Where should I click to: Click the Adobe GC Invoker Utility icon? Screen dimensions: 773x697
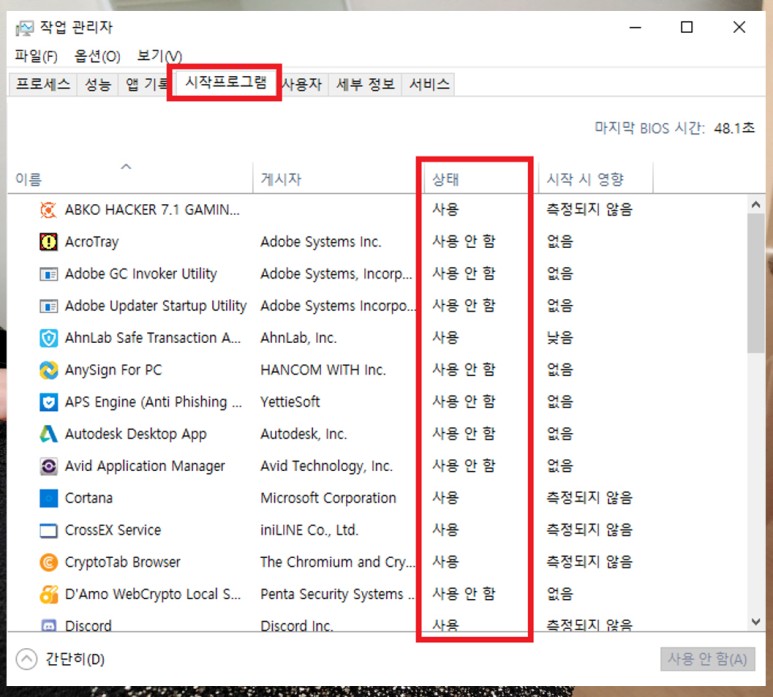tap(48, 274)
